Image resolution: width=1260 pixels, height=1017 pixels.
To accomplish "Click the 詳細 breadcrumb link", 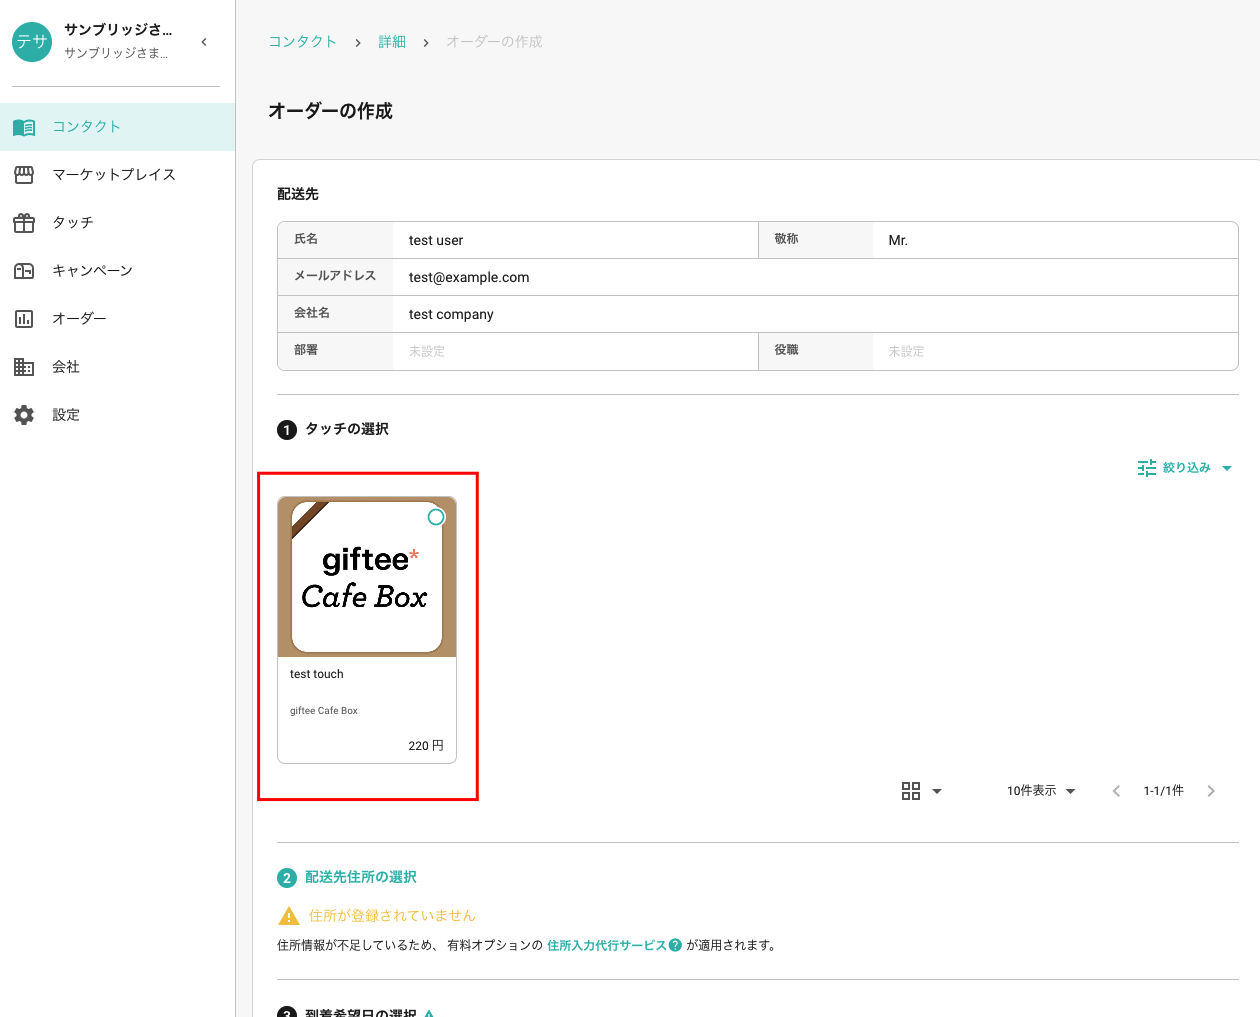I will 392,42.
